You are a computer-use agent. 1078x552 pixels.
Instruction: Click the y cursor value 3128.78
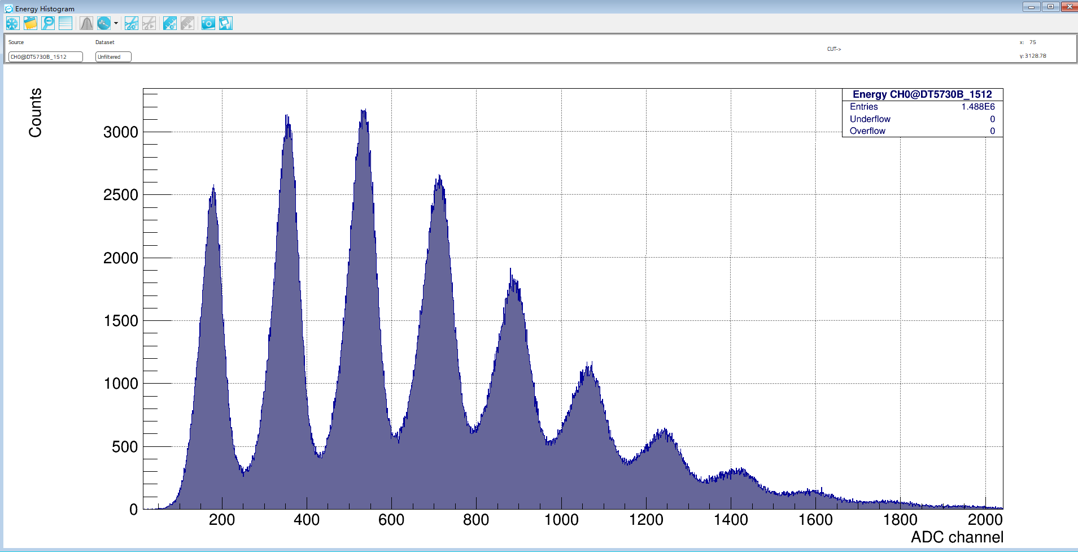tap(1035, 56)
